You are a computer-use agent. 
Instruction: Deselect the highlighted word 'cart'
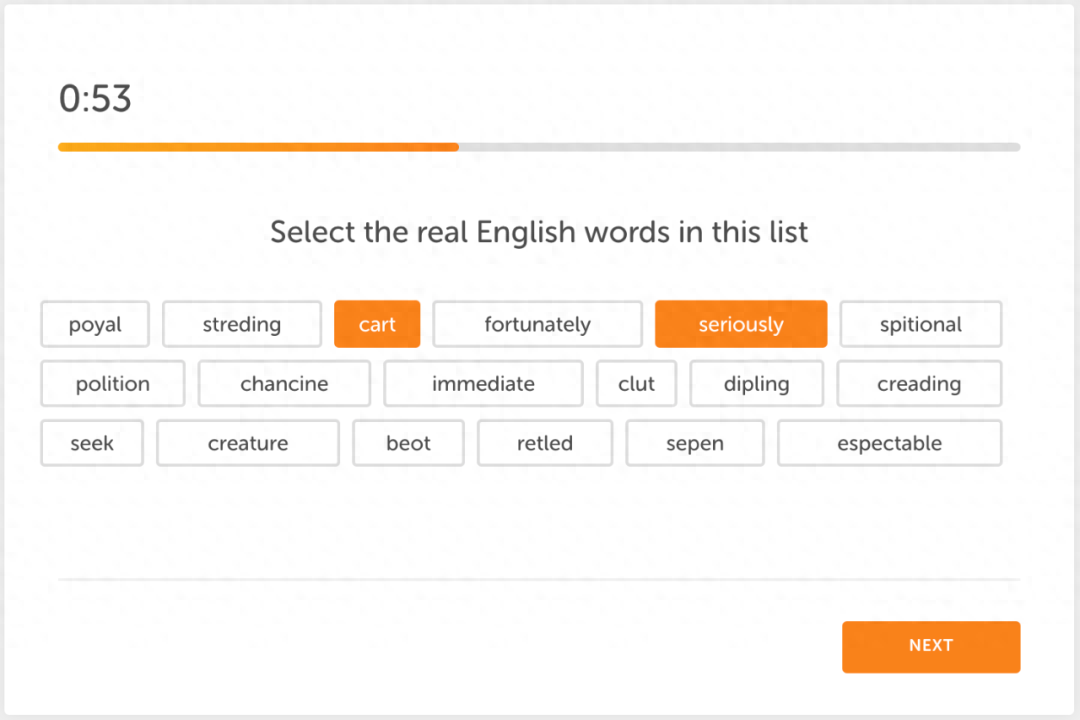tap(377, 324)
